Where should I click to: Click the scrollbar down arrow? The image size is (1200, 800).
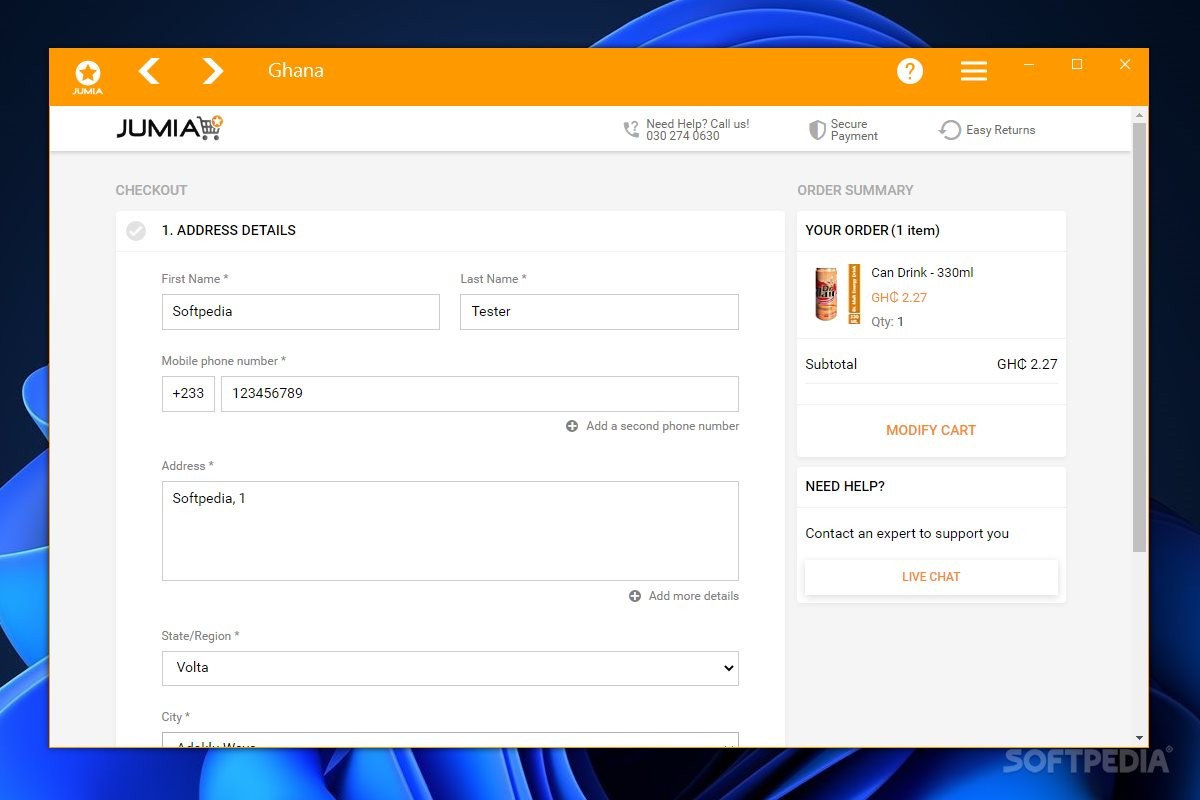tap(1139, 738)
